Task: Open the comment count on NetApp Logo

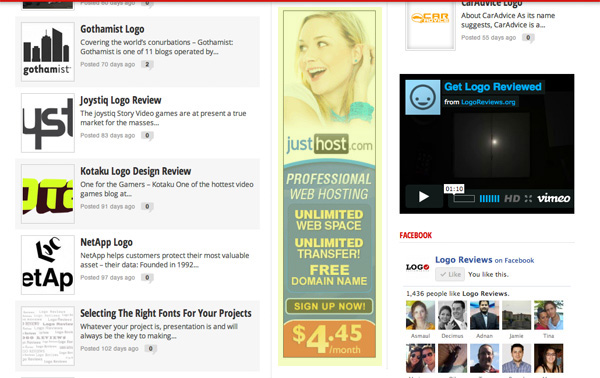Action: coord(147,278)
